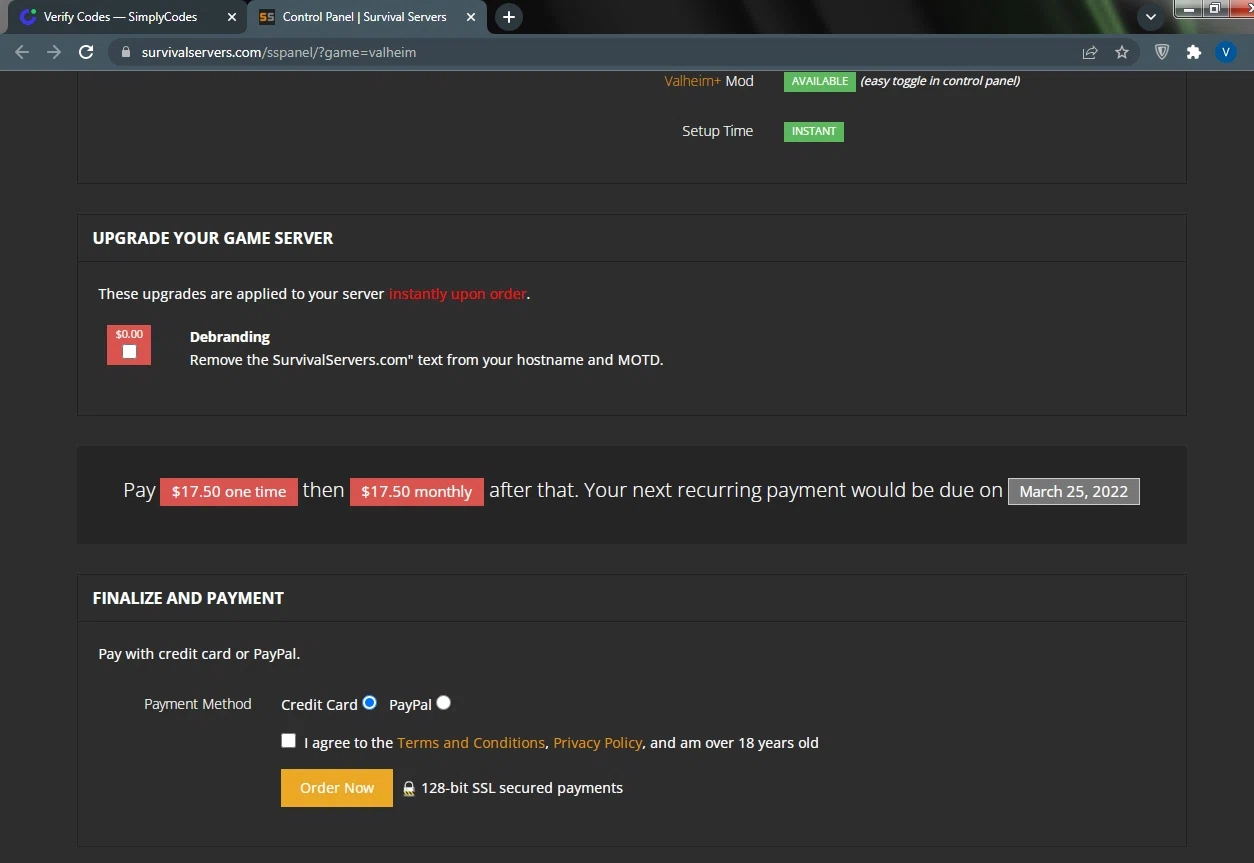Viewport: 1254px width, 863px height.
Task: Click the browser back arrow
Action: [x=22, y=52]
